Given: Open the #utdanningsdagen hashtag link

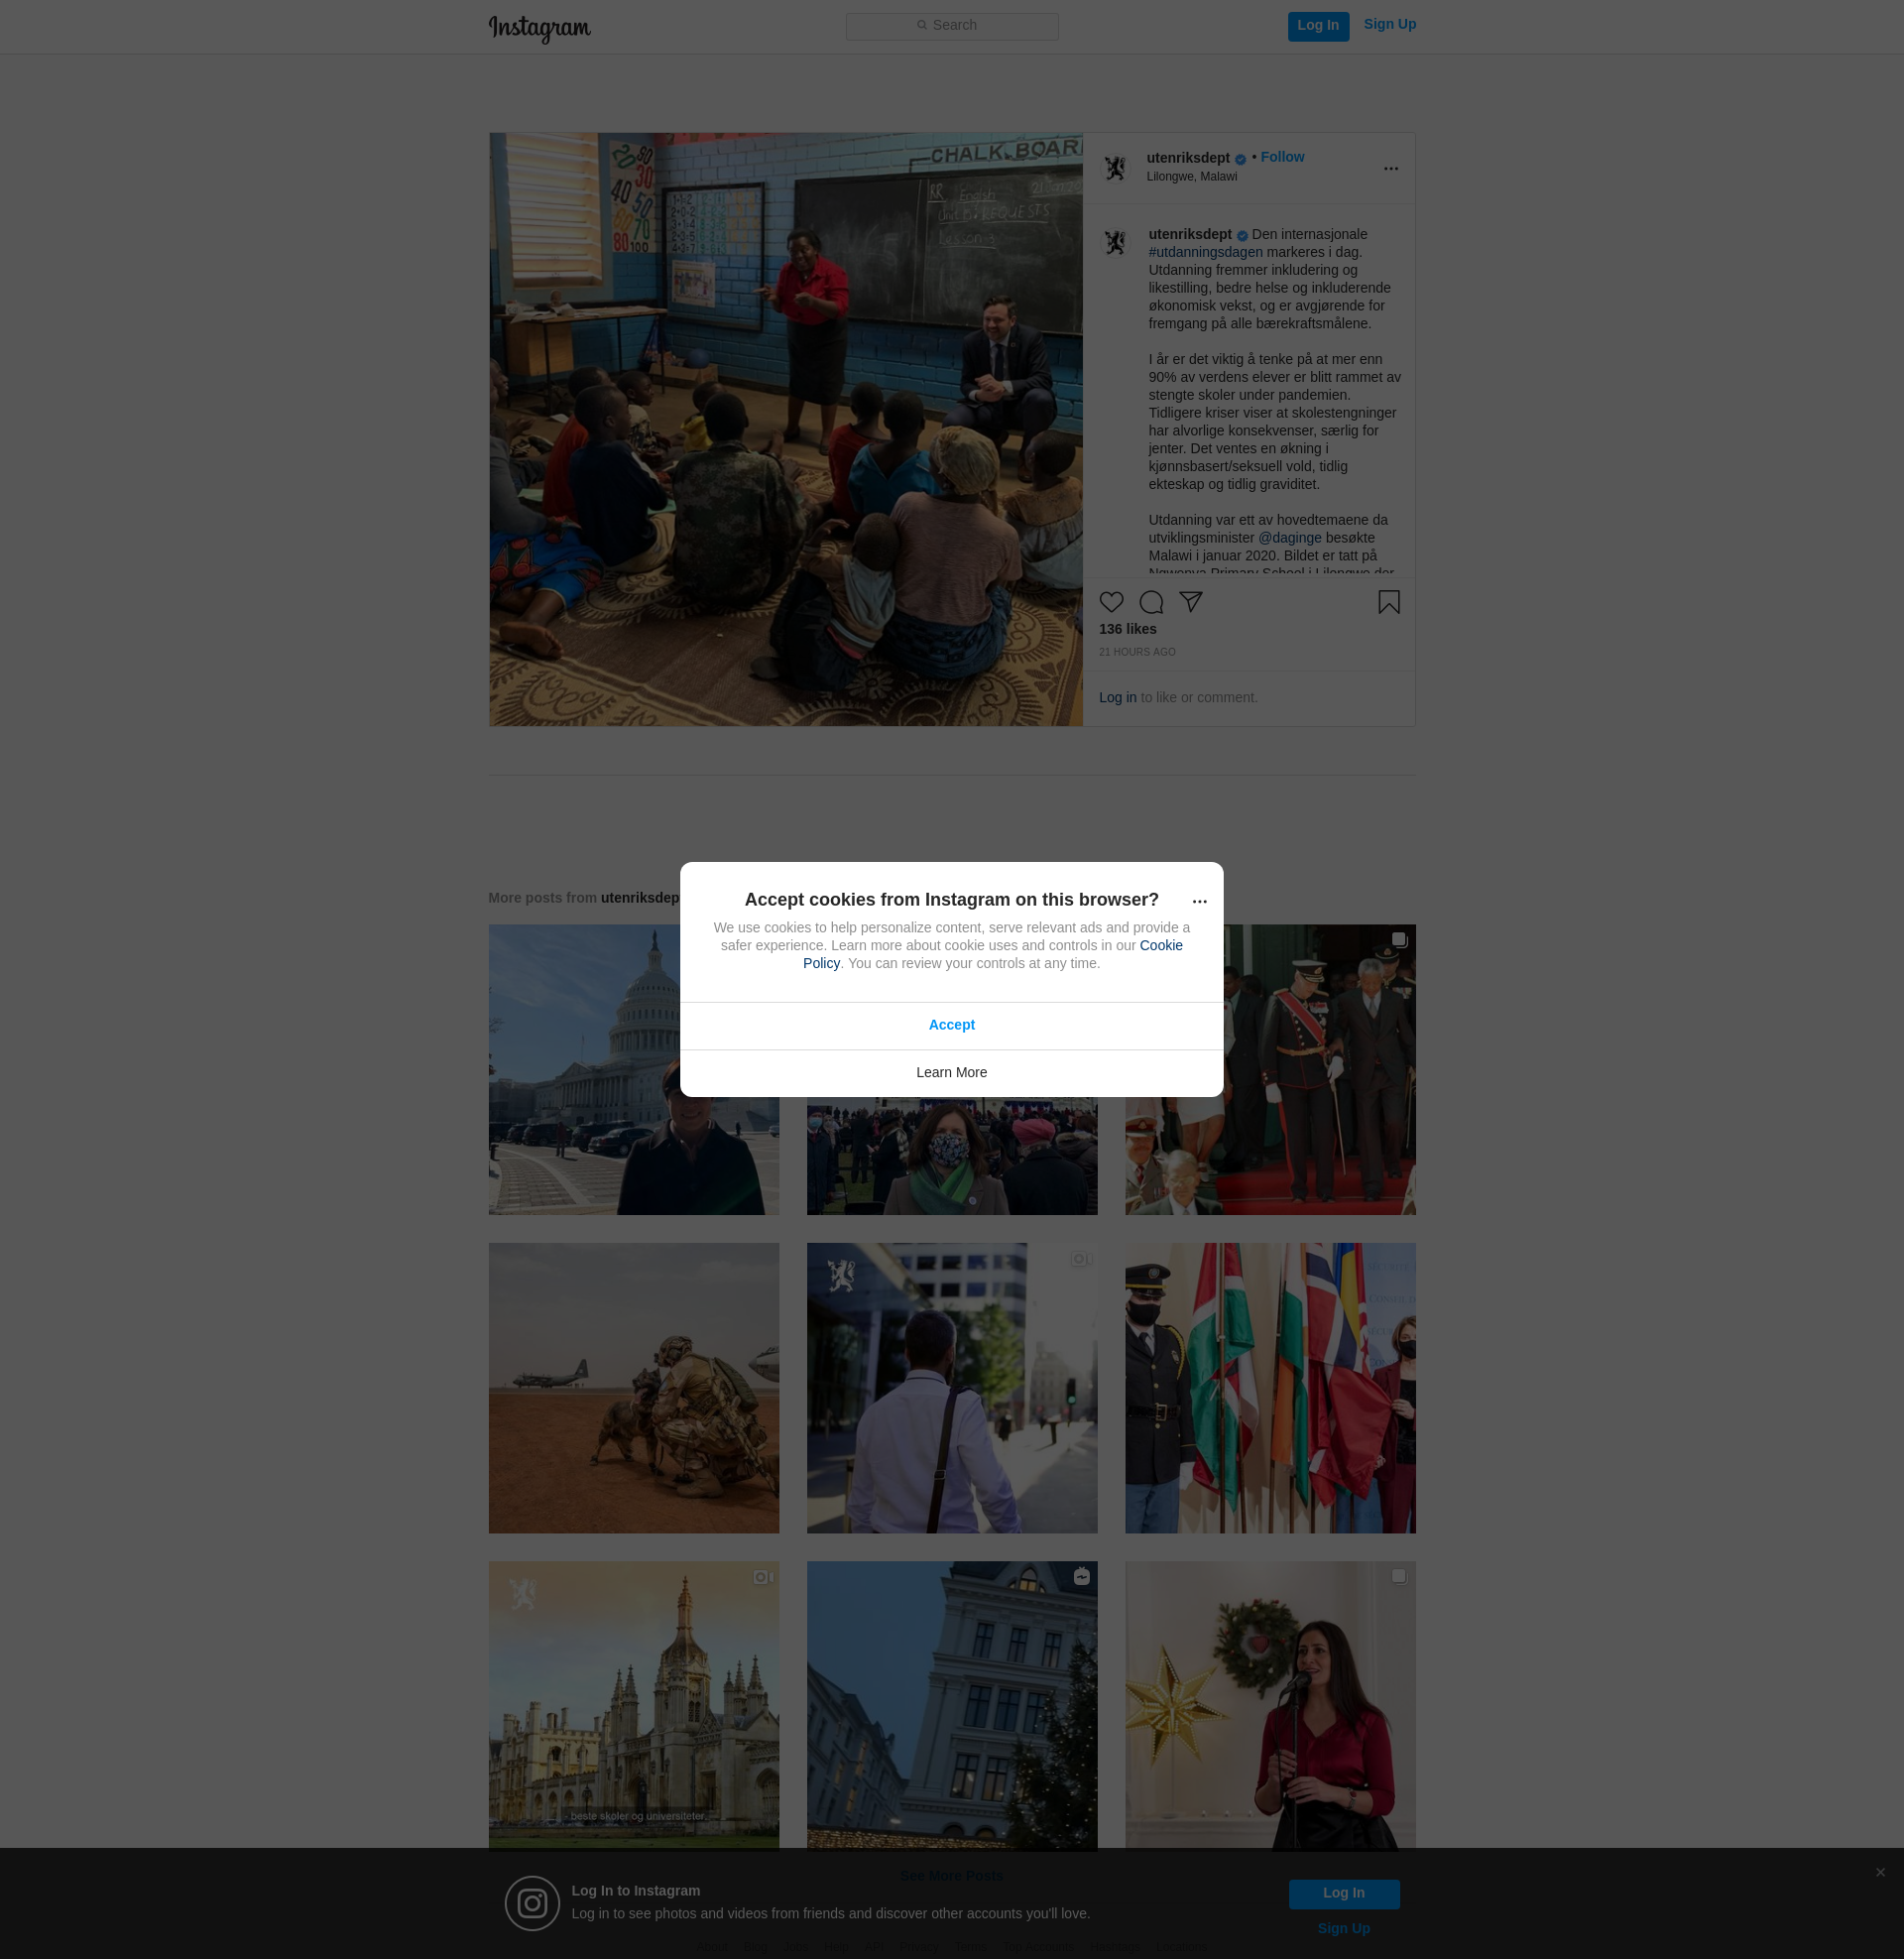Looking at the screenshot, I should [x=1205, y=252].
